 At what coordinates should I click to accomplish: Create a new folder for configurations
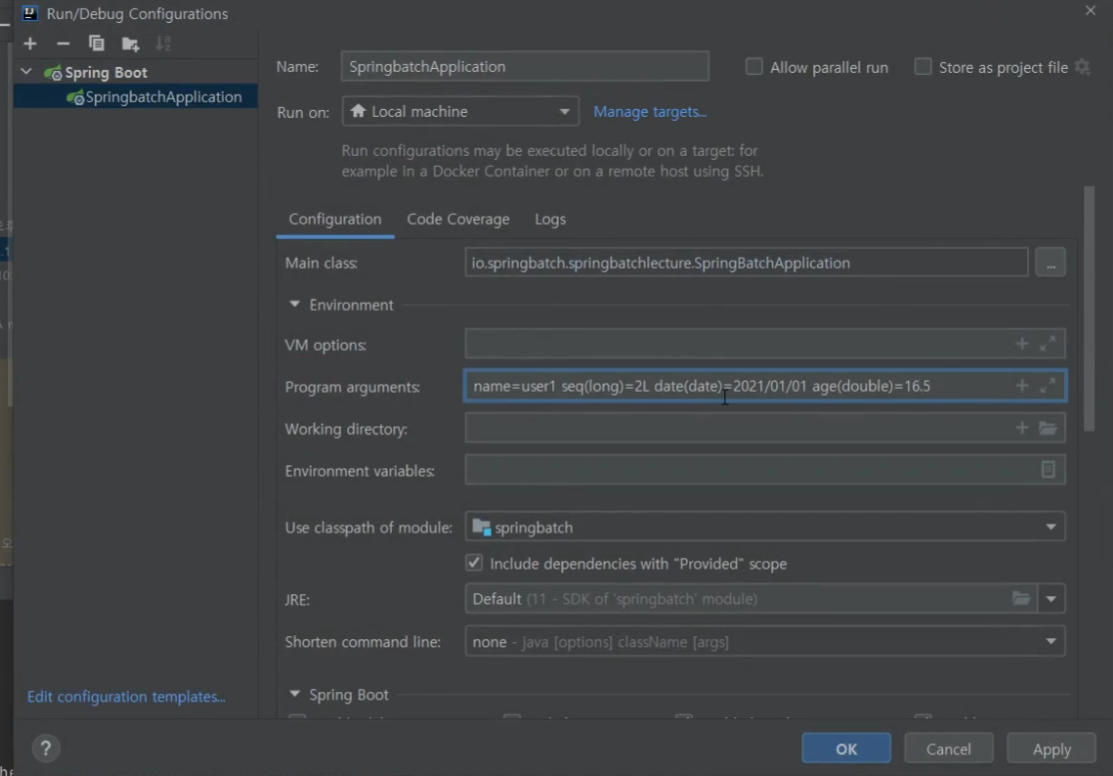click(130, 44)
